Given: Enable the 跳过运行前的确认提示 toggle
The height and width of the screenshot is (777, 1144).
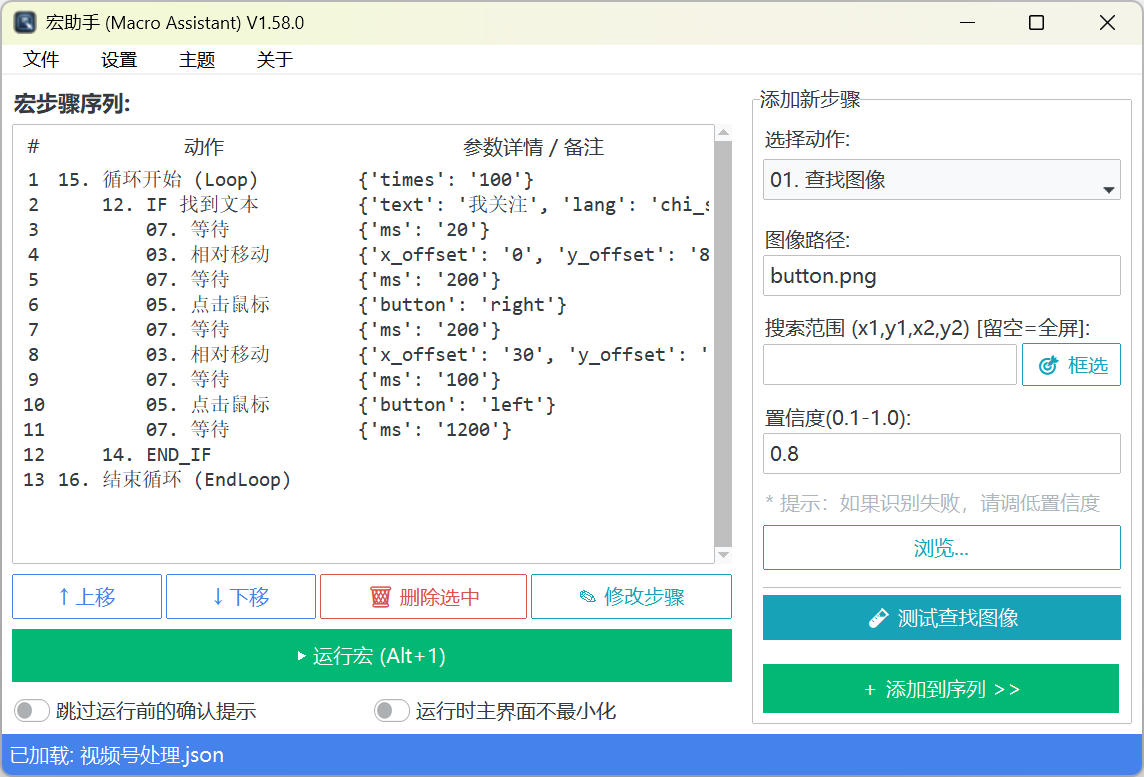Looking at the screenshot, I should 31,710.
